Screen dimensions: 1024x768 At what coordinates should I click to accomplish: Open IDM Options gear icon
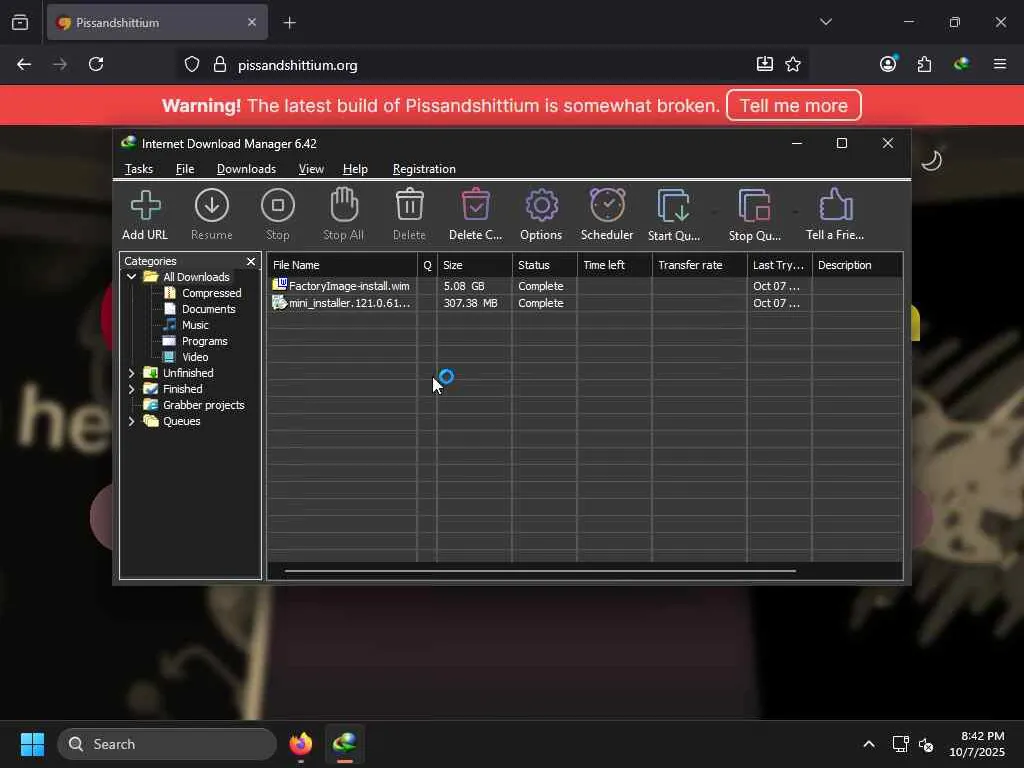pyautogui.click(x=541, y=214)
